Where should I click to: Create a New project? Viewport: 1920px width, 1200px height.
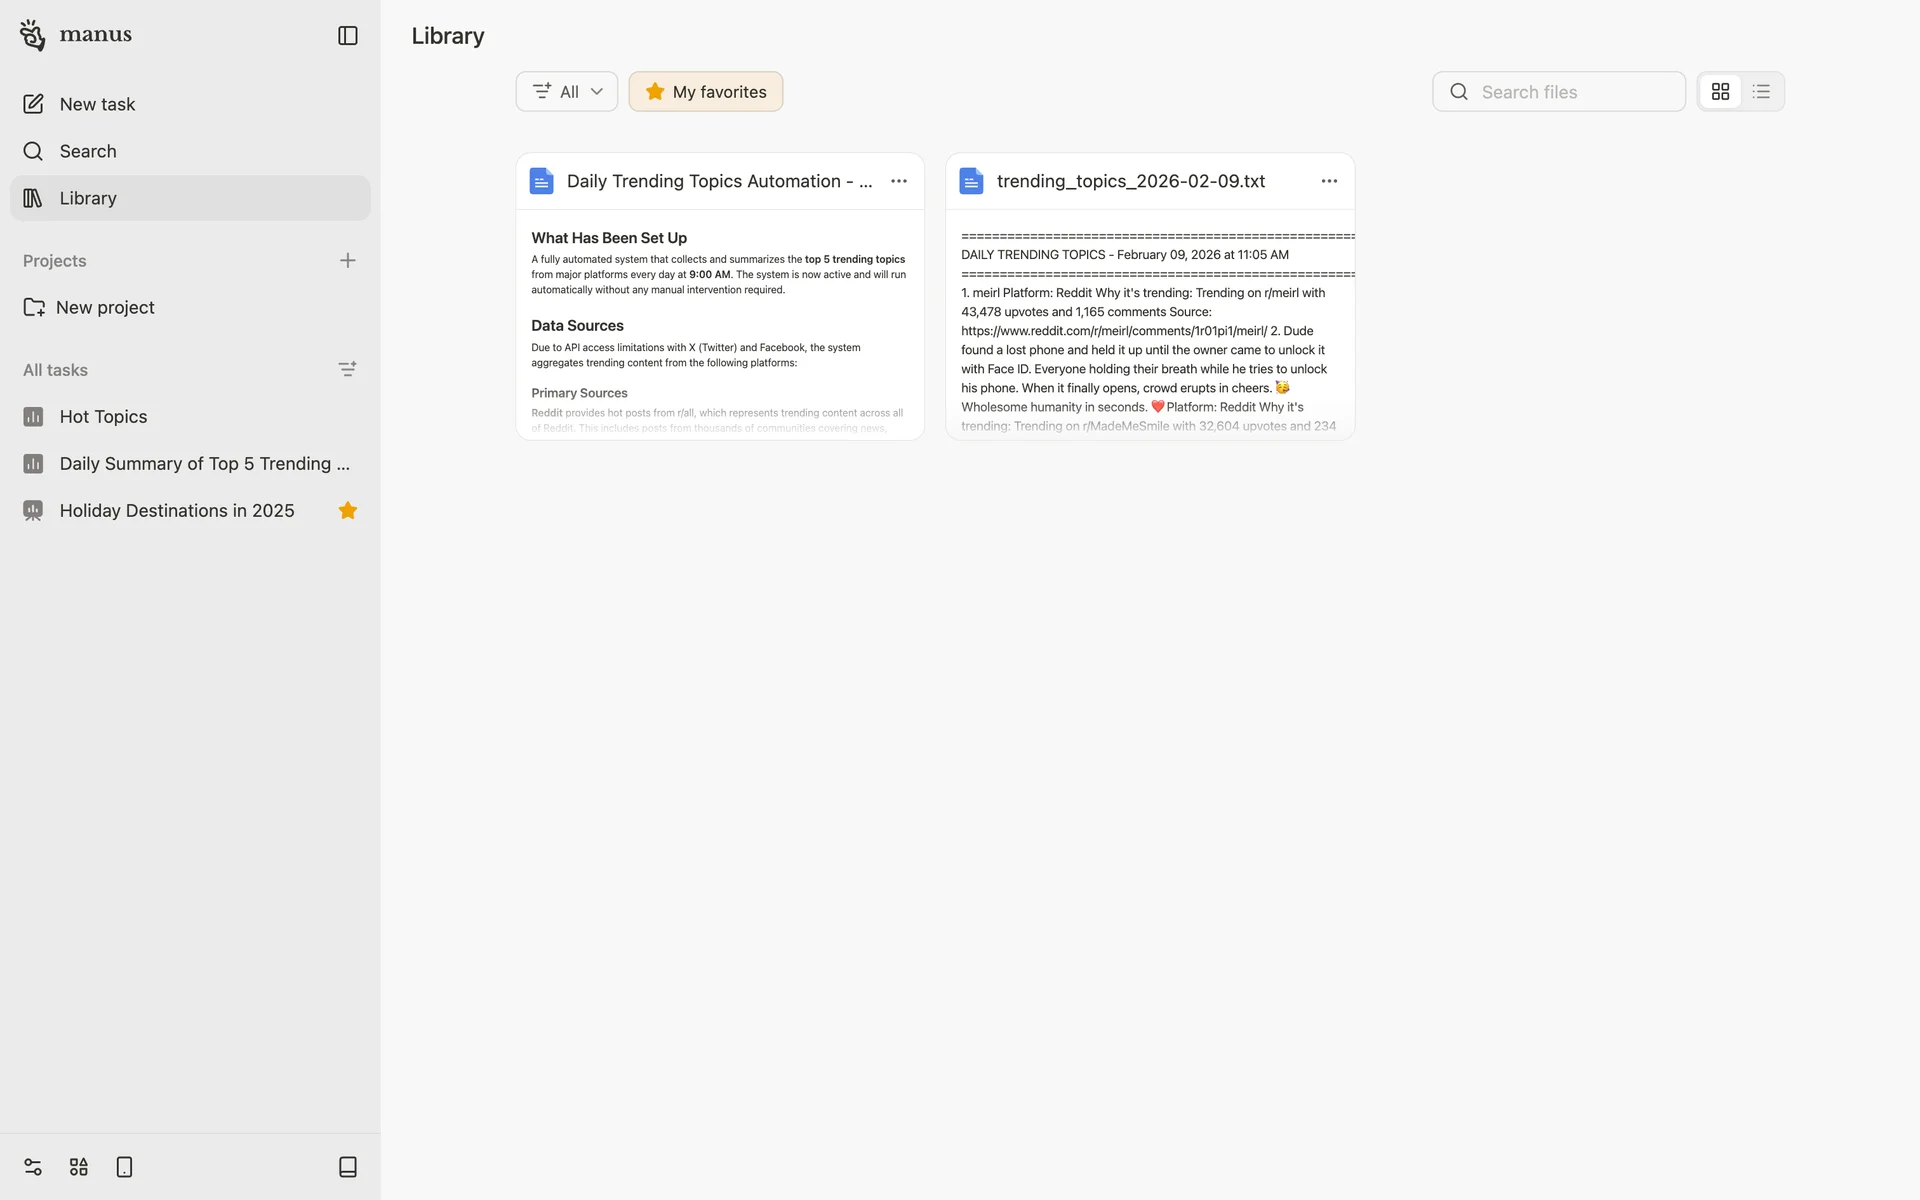[x=104, y=308]
